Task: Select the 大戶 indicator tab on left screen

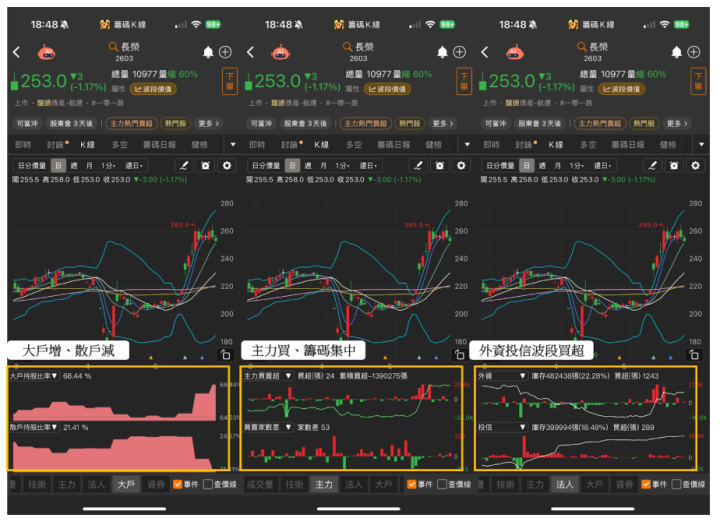Action: coord(126,484)
